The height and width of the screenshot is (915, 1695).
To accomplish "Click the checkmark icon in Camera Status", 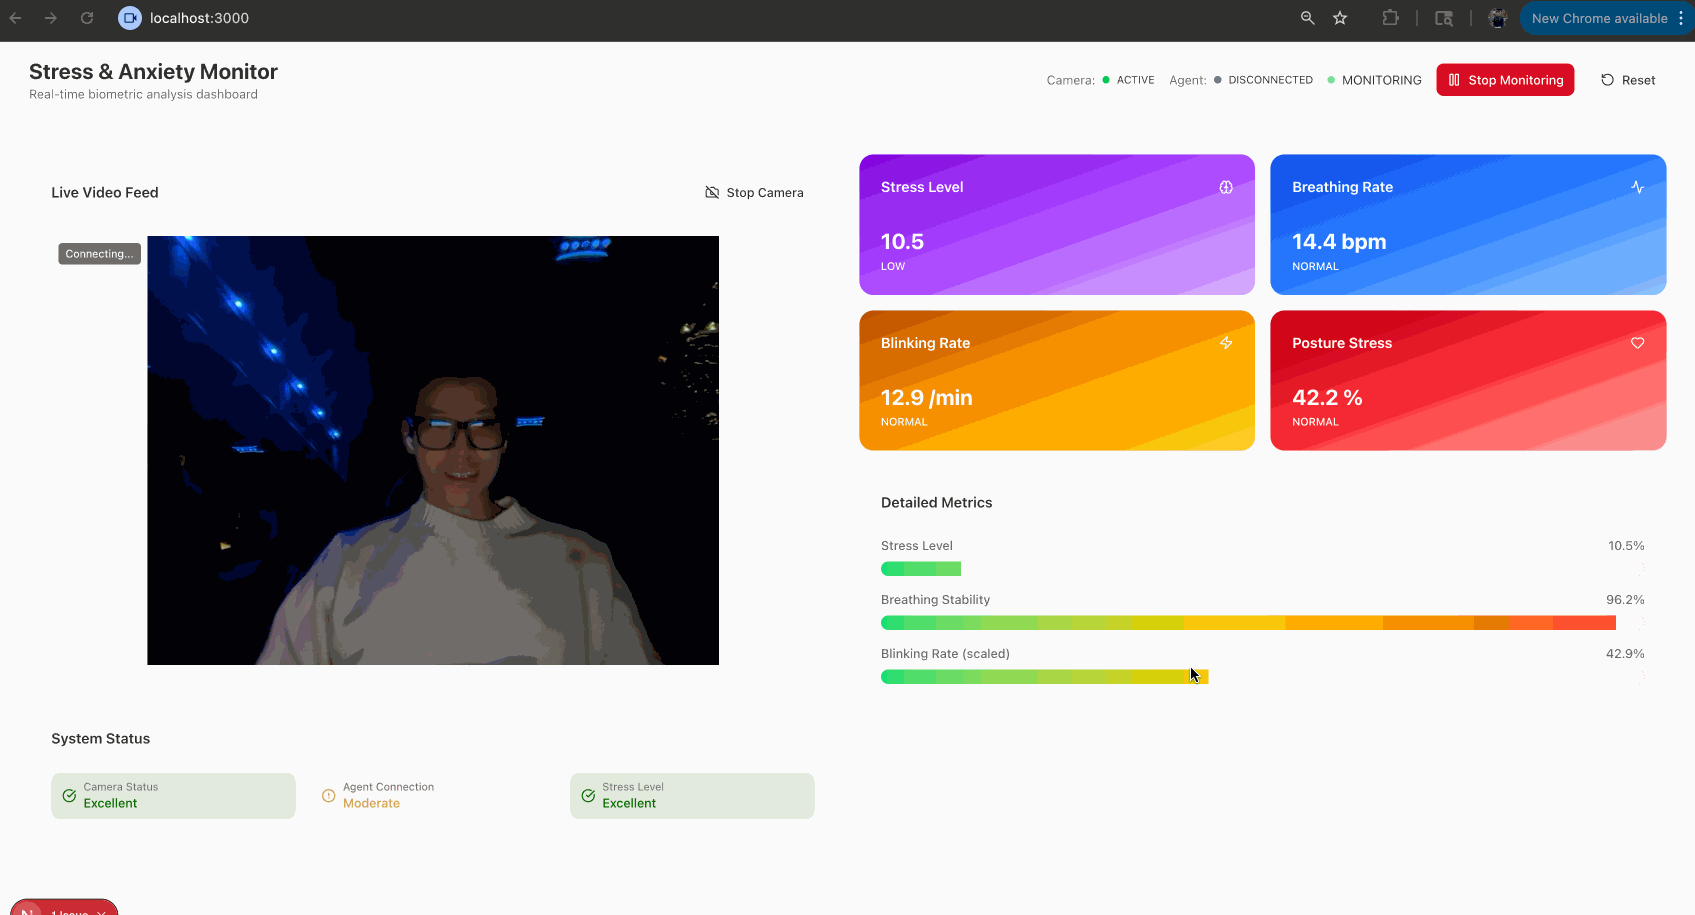I will 69,796.
